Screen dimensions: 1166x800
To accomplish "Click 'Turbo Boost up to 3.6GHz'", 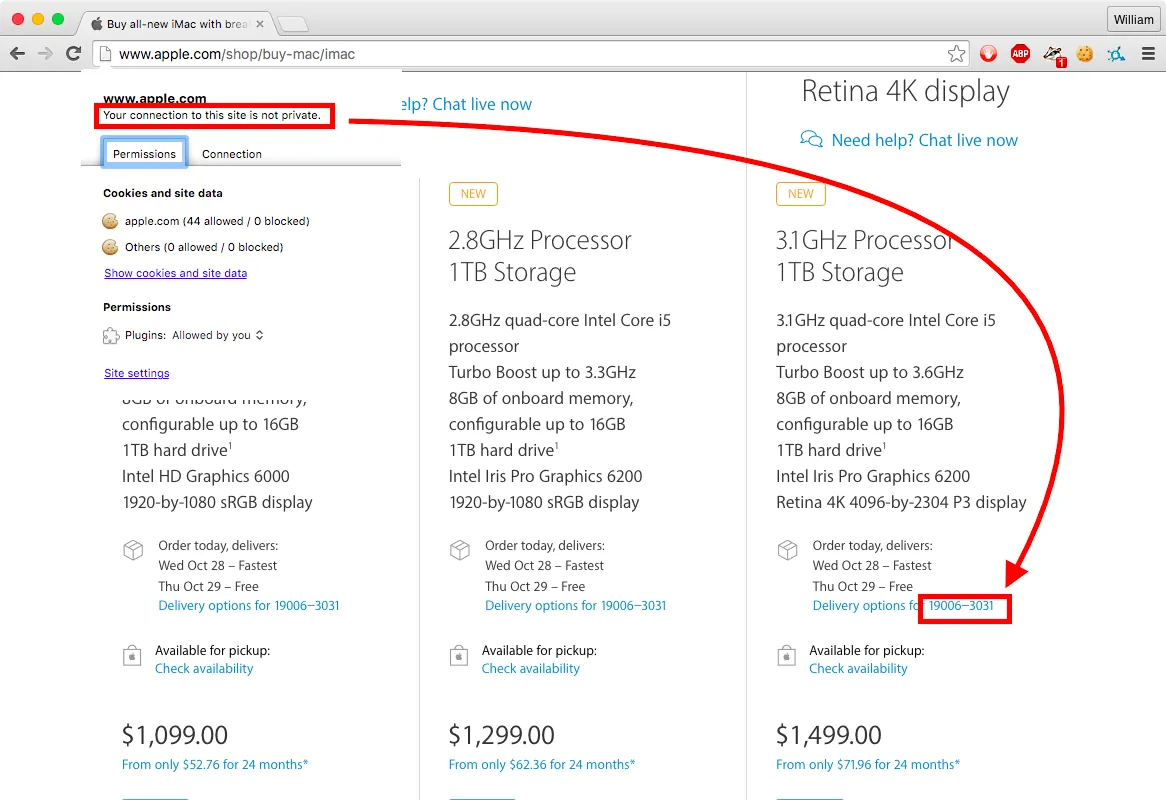I will click(x=870, y=372).
